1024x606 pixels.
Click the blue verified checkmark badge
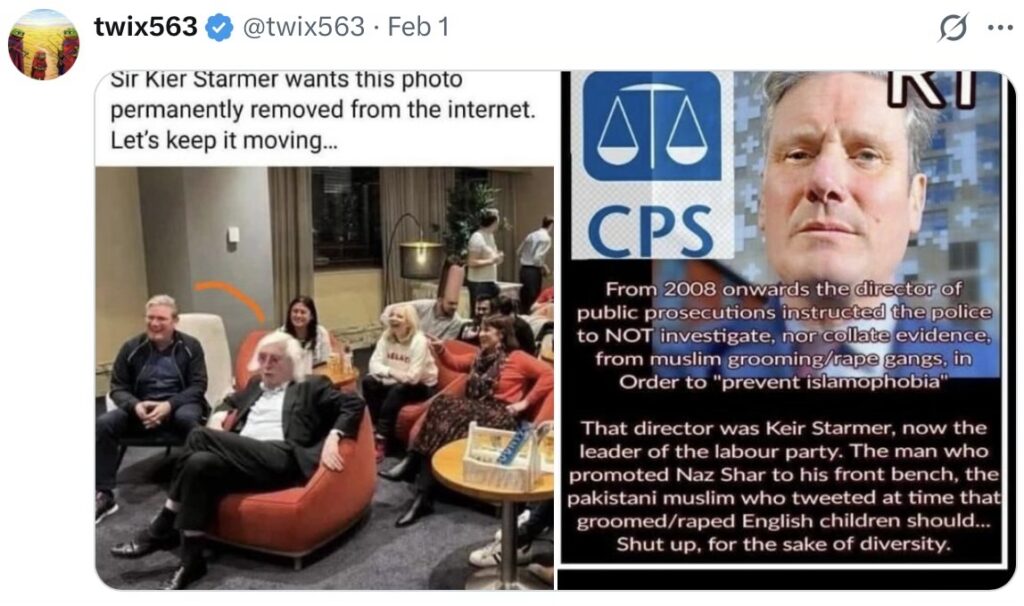[219, 27]
